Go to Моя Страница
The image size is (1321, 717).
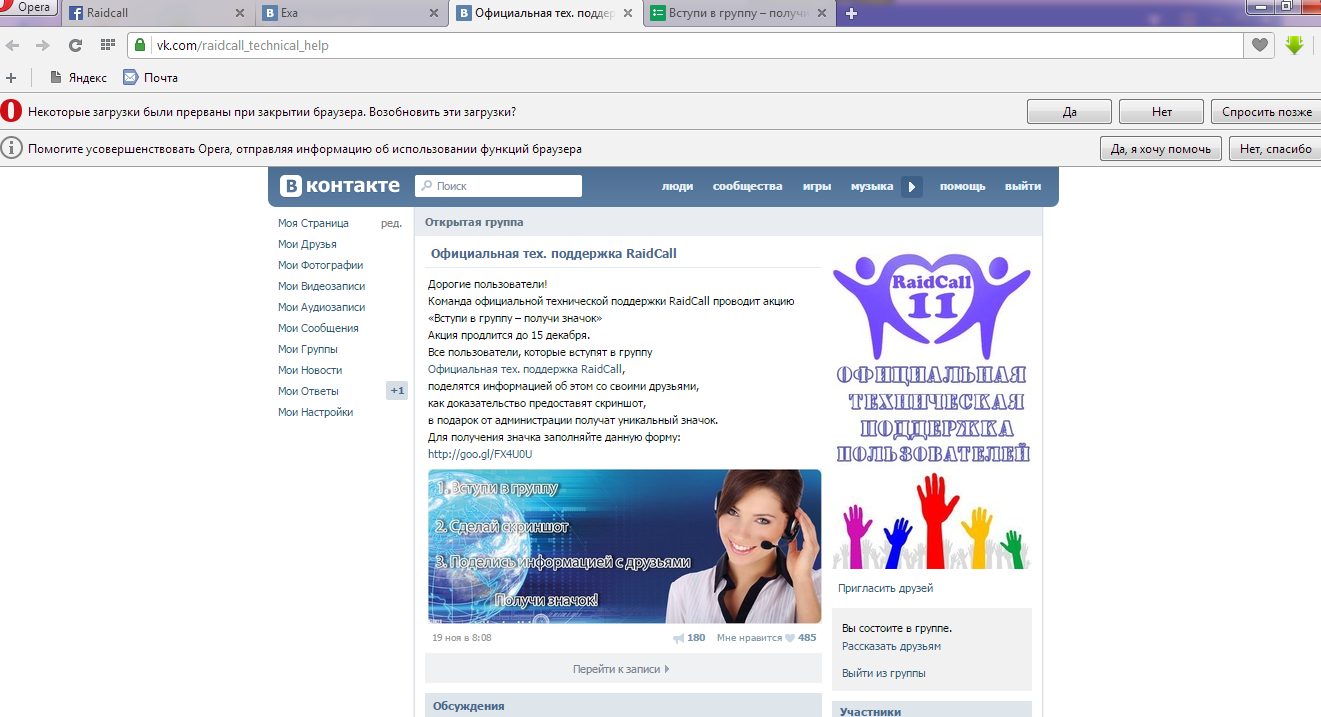[x=313, y=223]
